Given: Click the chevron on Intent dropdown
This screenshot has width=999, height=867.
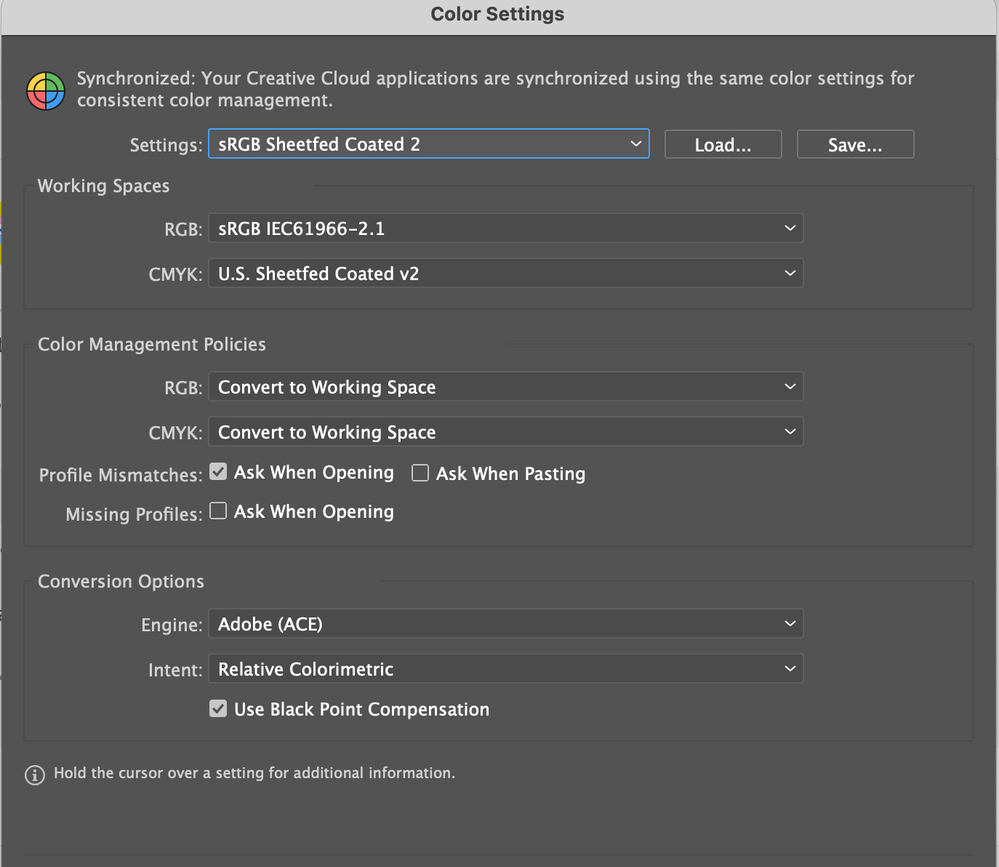Looking at the screenshot, I should [x=789, y=669].
